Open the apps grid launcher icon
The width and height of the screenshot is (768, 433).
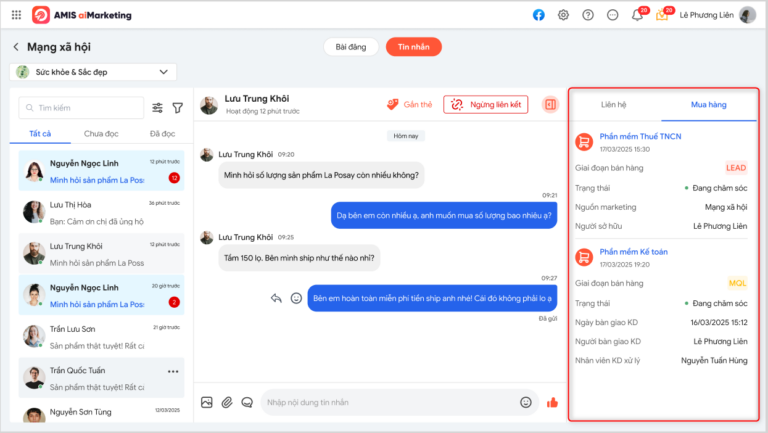coord(16,15)
